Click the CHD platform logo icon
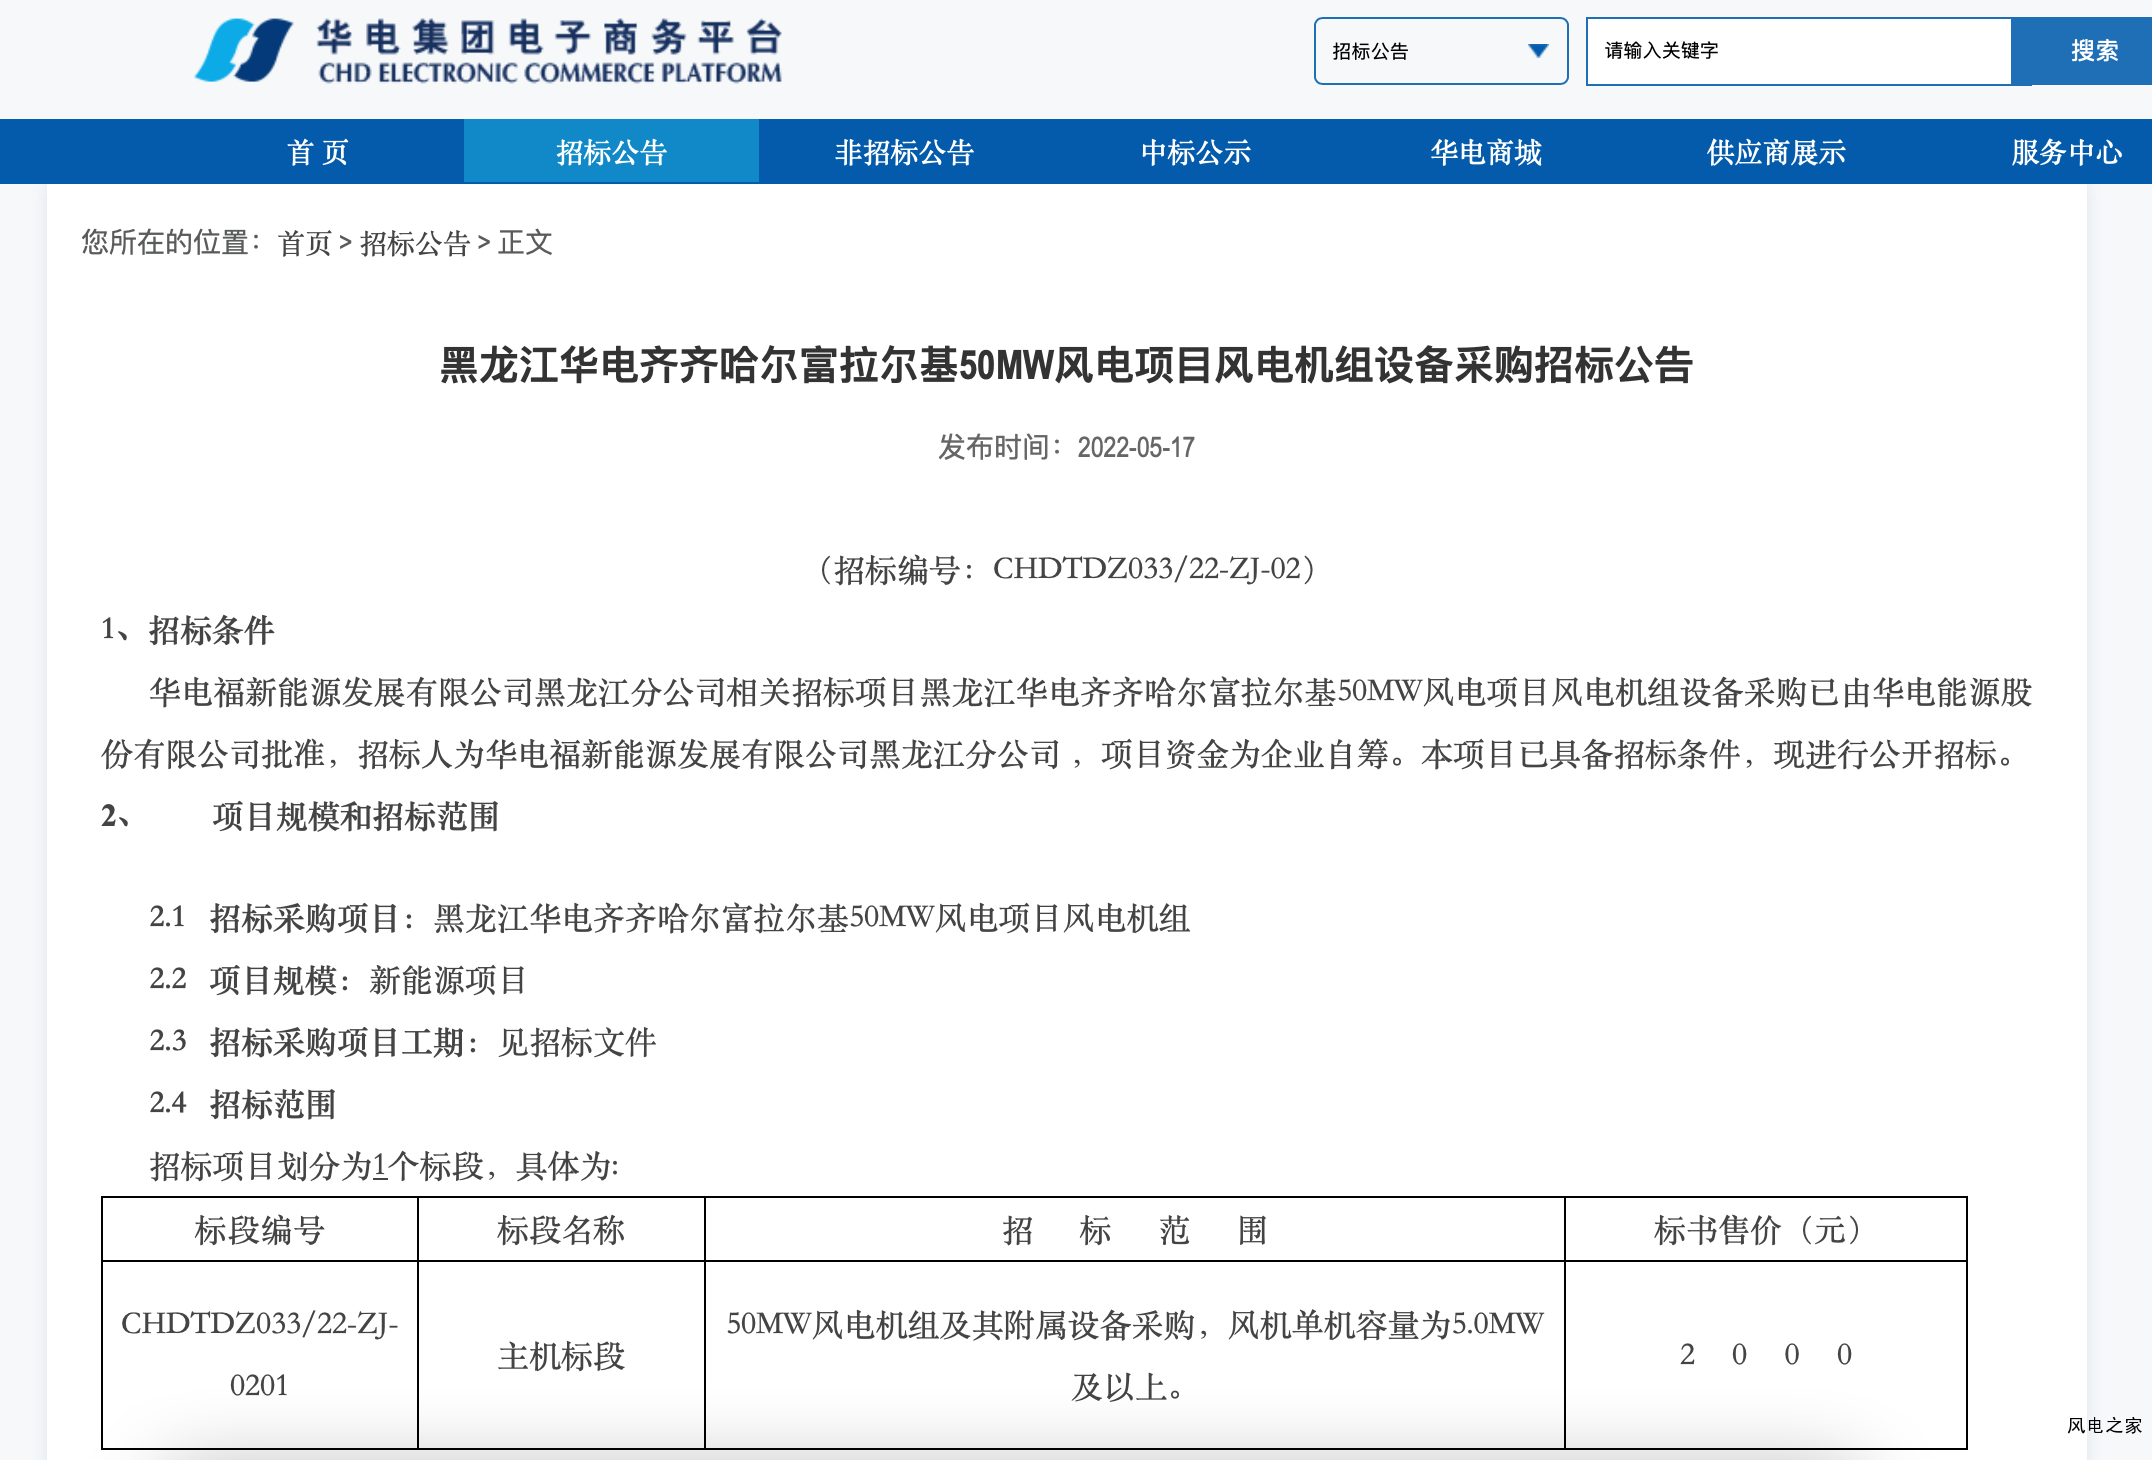The width and height of the screenshot is (2152, 1460). 244,50
